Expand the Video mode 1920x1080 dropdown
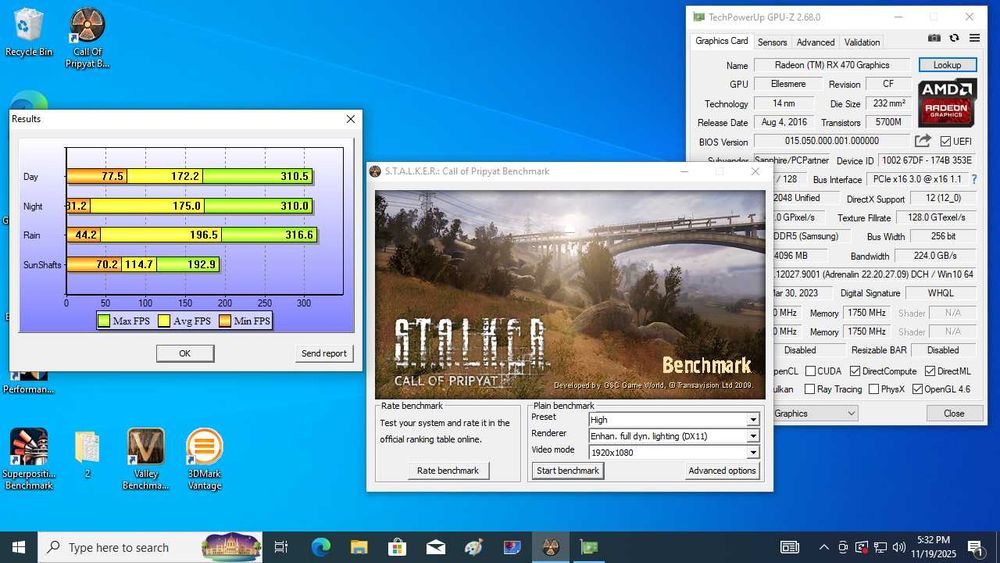Image resolution: width=1000 pixels, height=563 pixels. point(753,453)
